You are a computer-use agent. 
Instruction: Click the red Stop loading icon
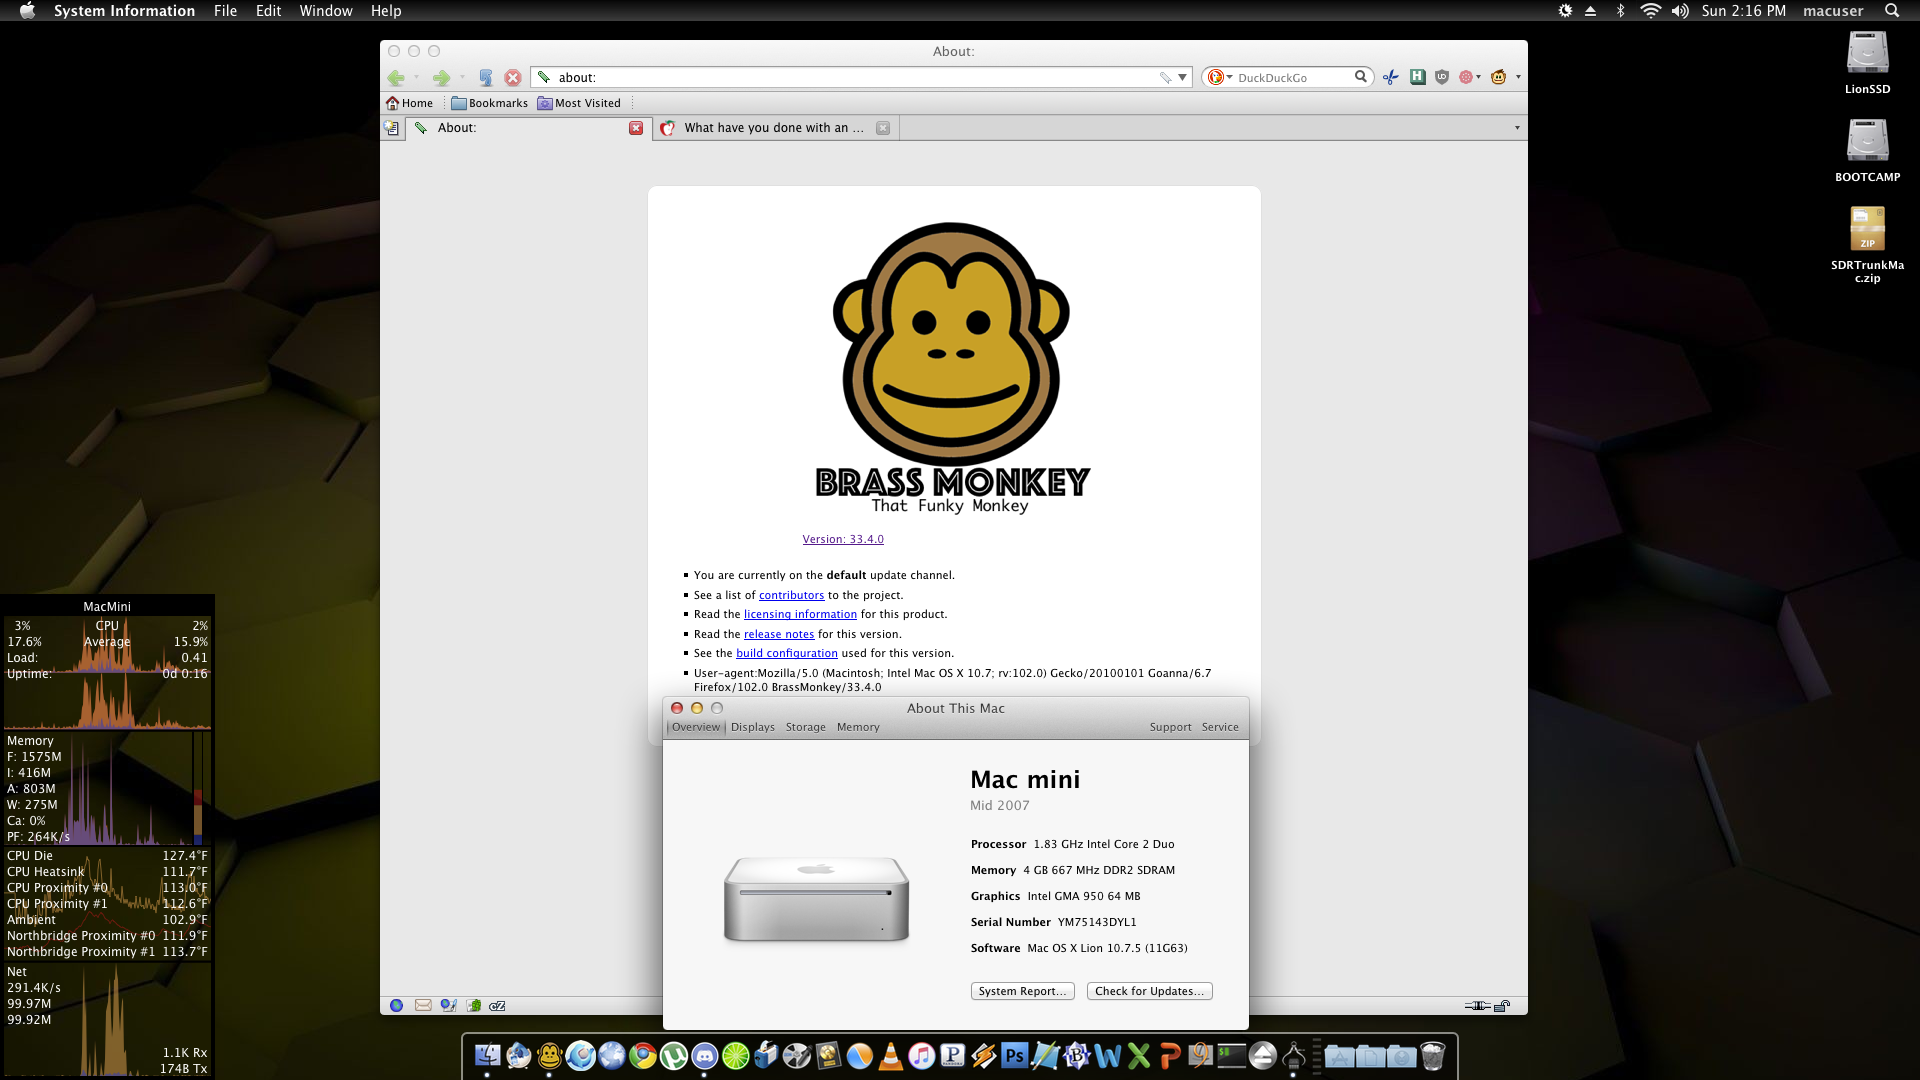coord(513,77)
